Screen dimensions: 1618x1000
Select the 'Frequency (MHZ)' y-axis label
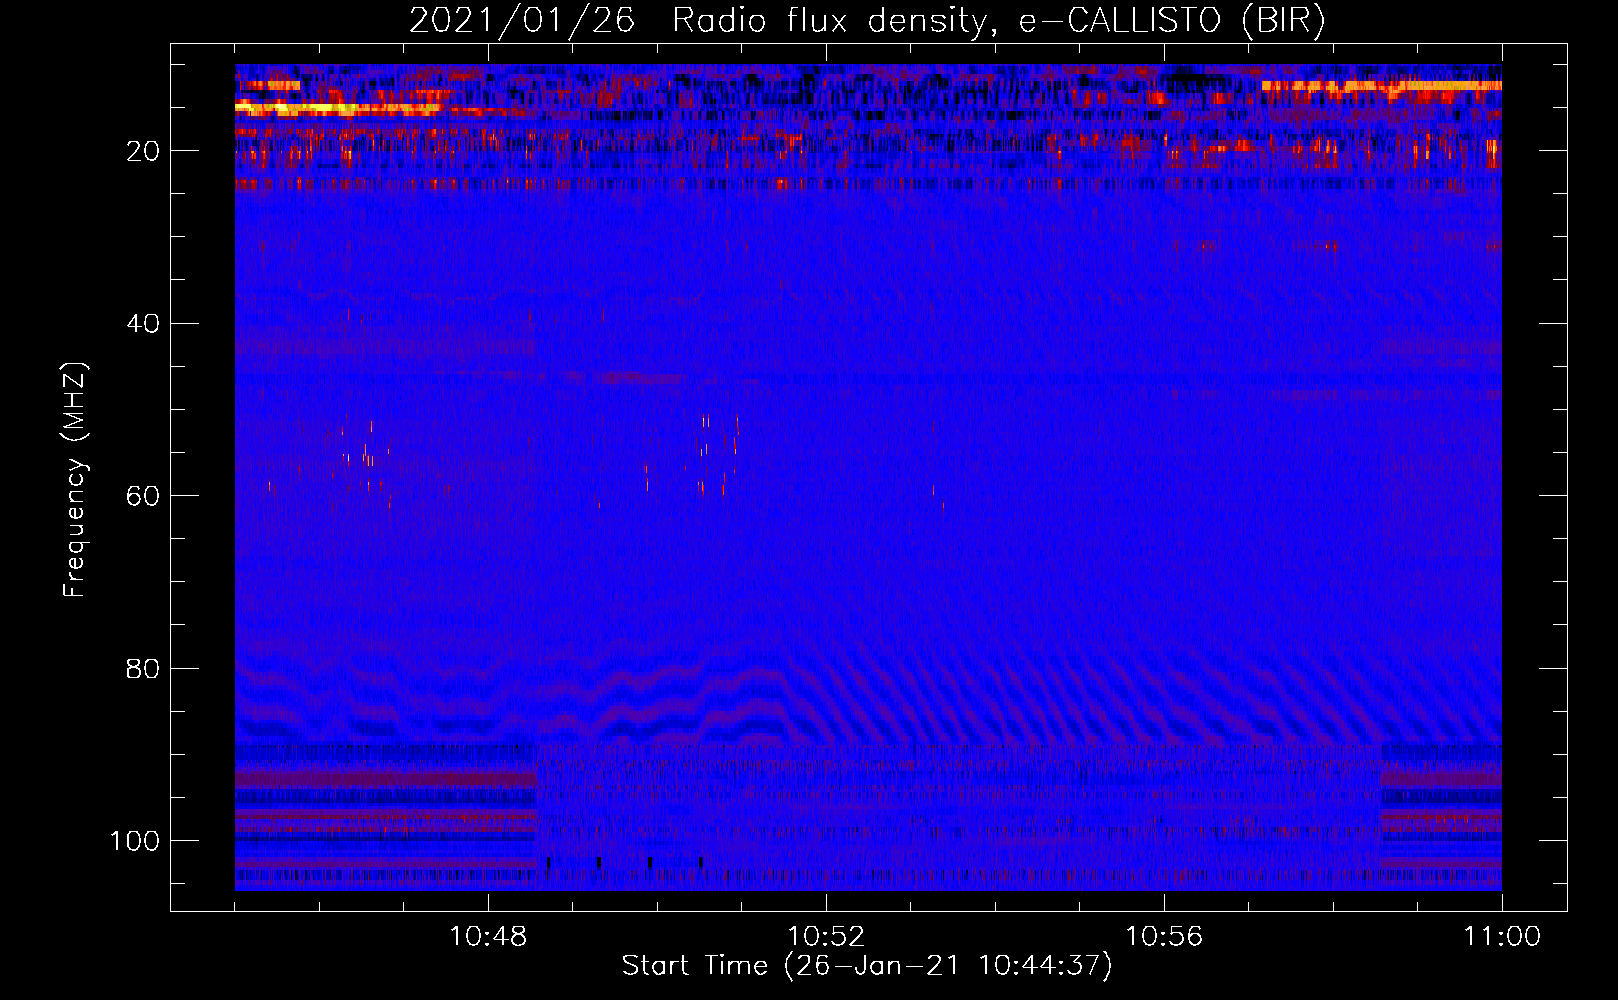tap(75, 480)
